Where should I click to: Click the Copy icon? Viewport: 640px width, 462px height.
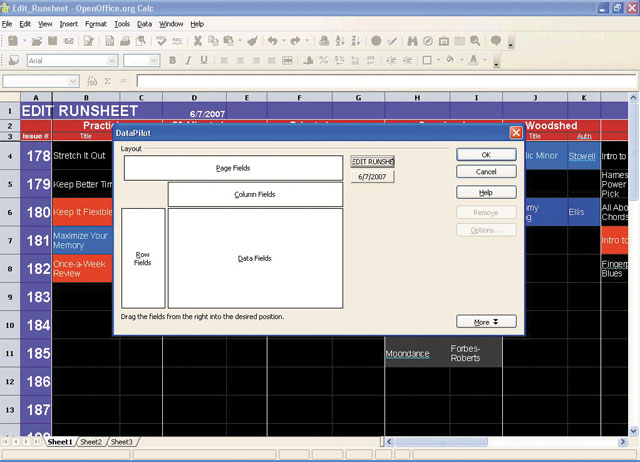(x=213, y=41)
